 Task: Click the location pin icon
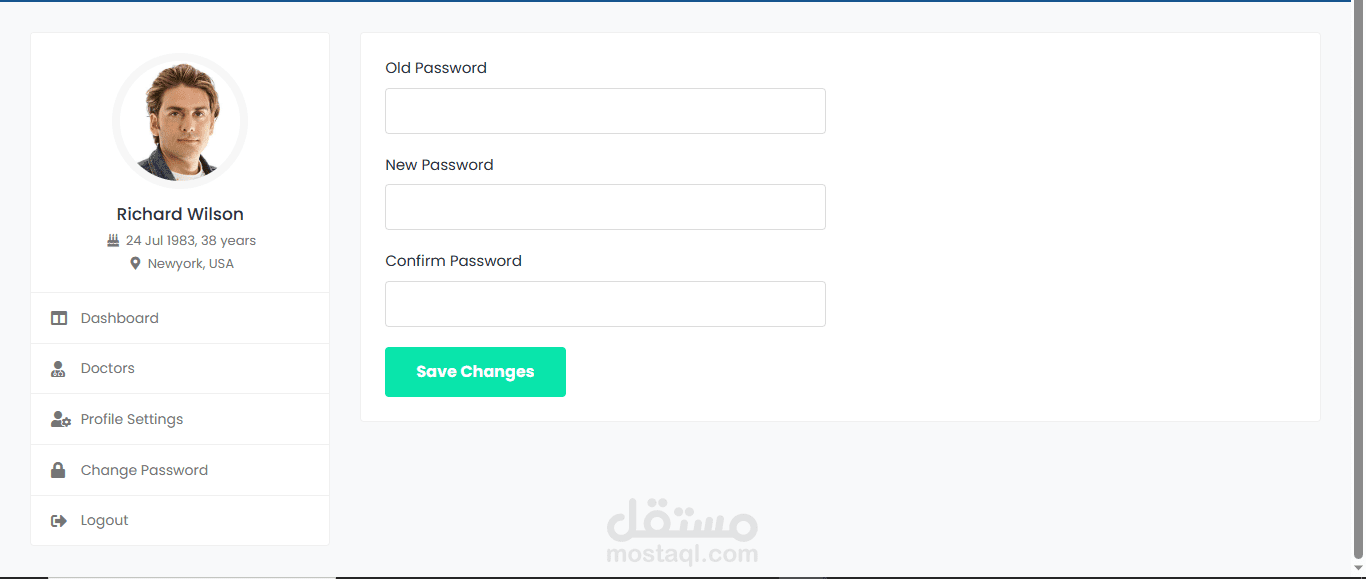tap(135, 264)
